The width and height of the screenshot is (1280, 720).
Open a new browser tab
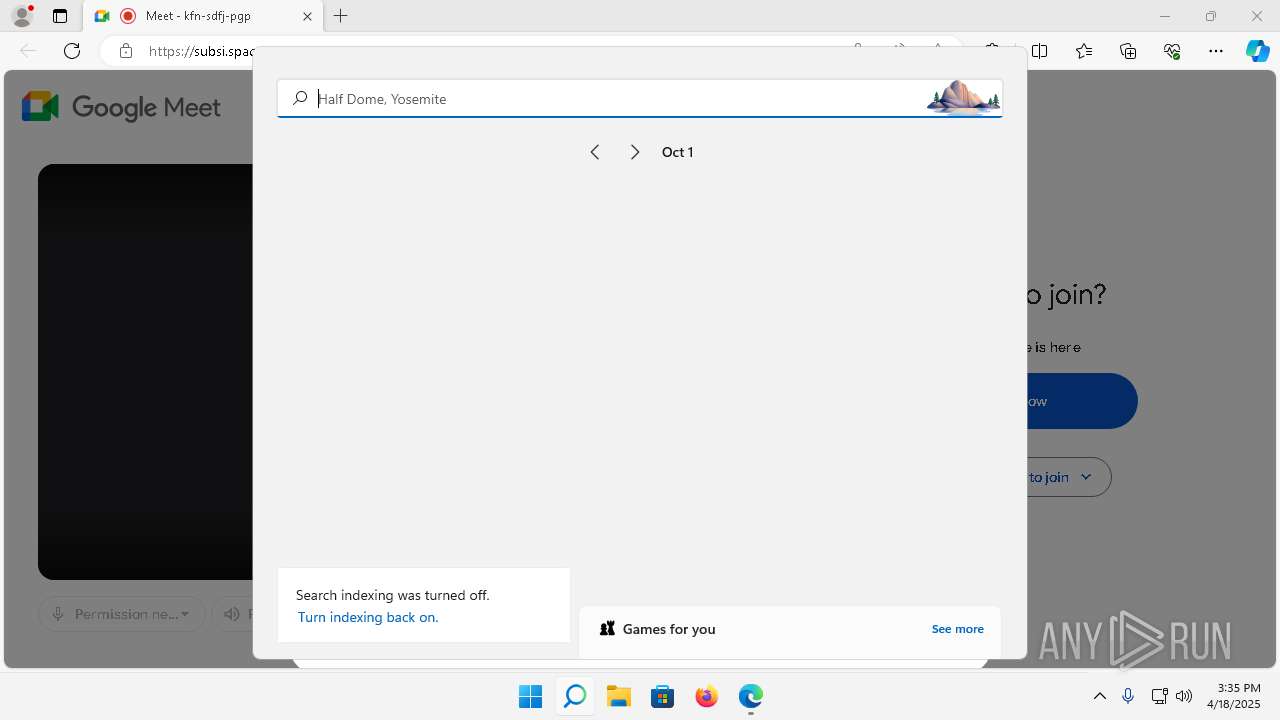(x=341, y=16)
